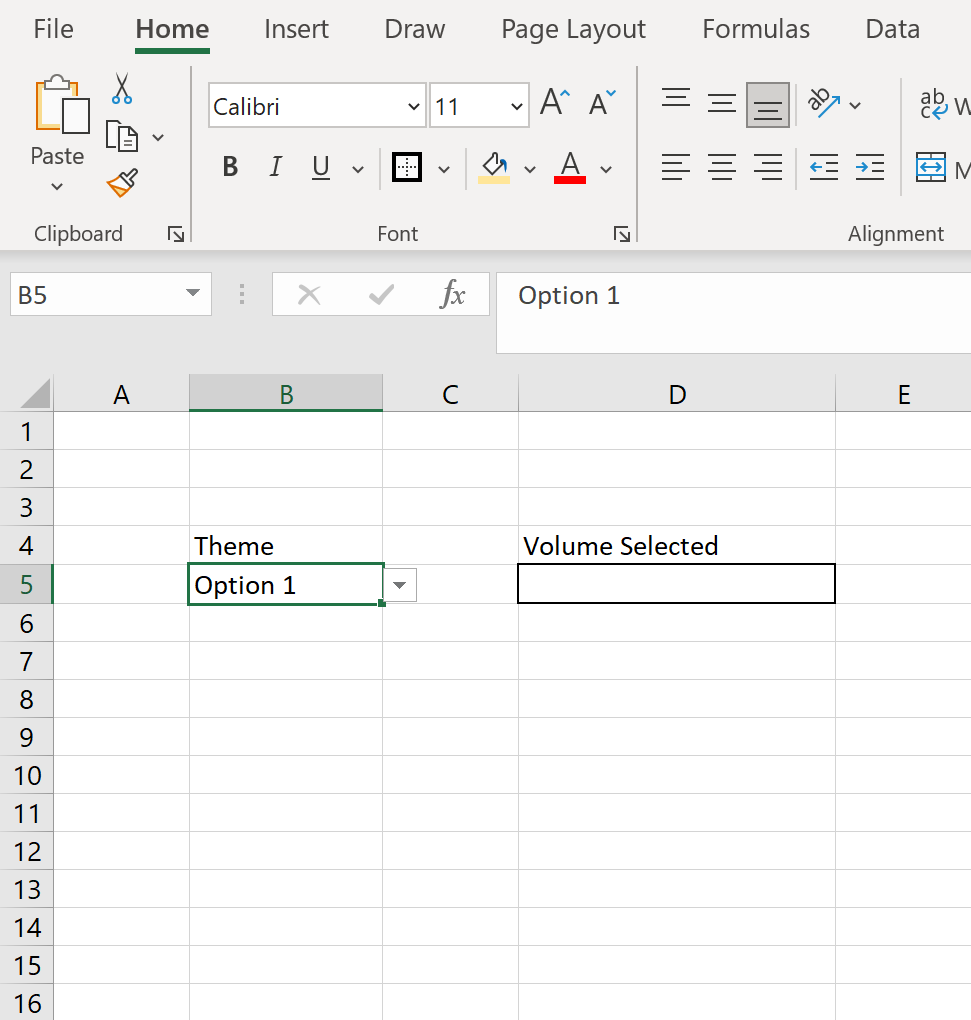Select the Theme cell

click(286, 545)
